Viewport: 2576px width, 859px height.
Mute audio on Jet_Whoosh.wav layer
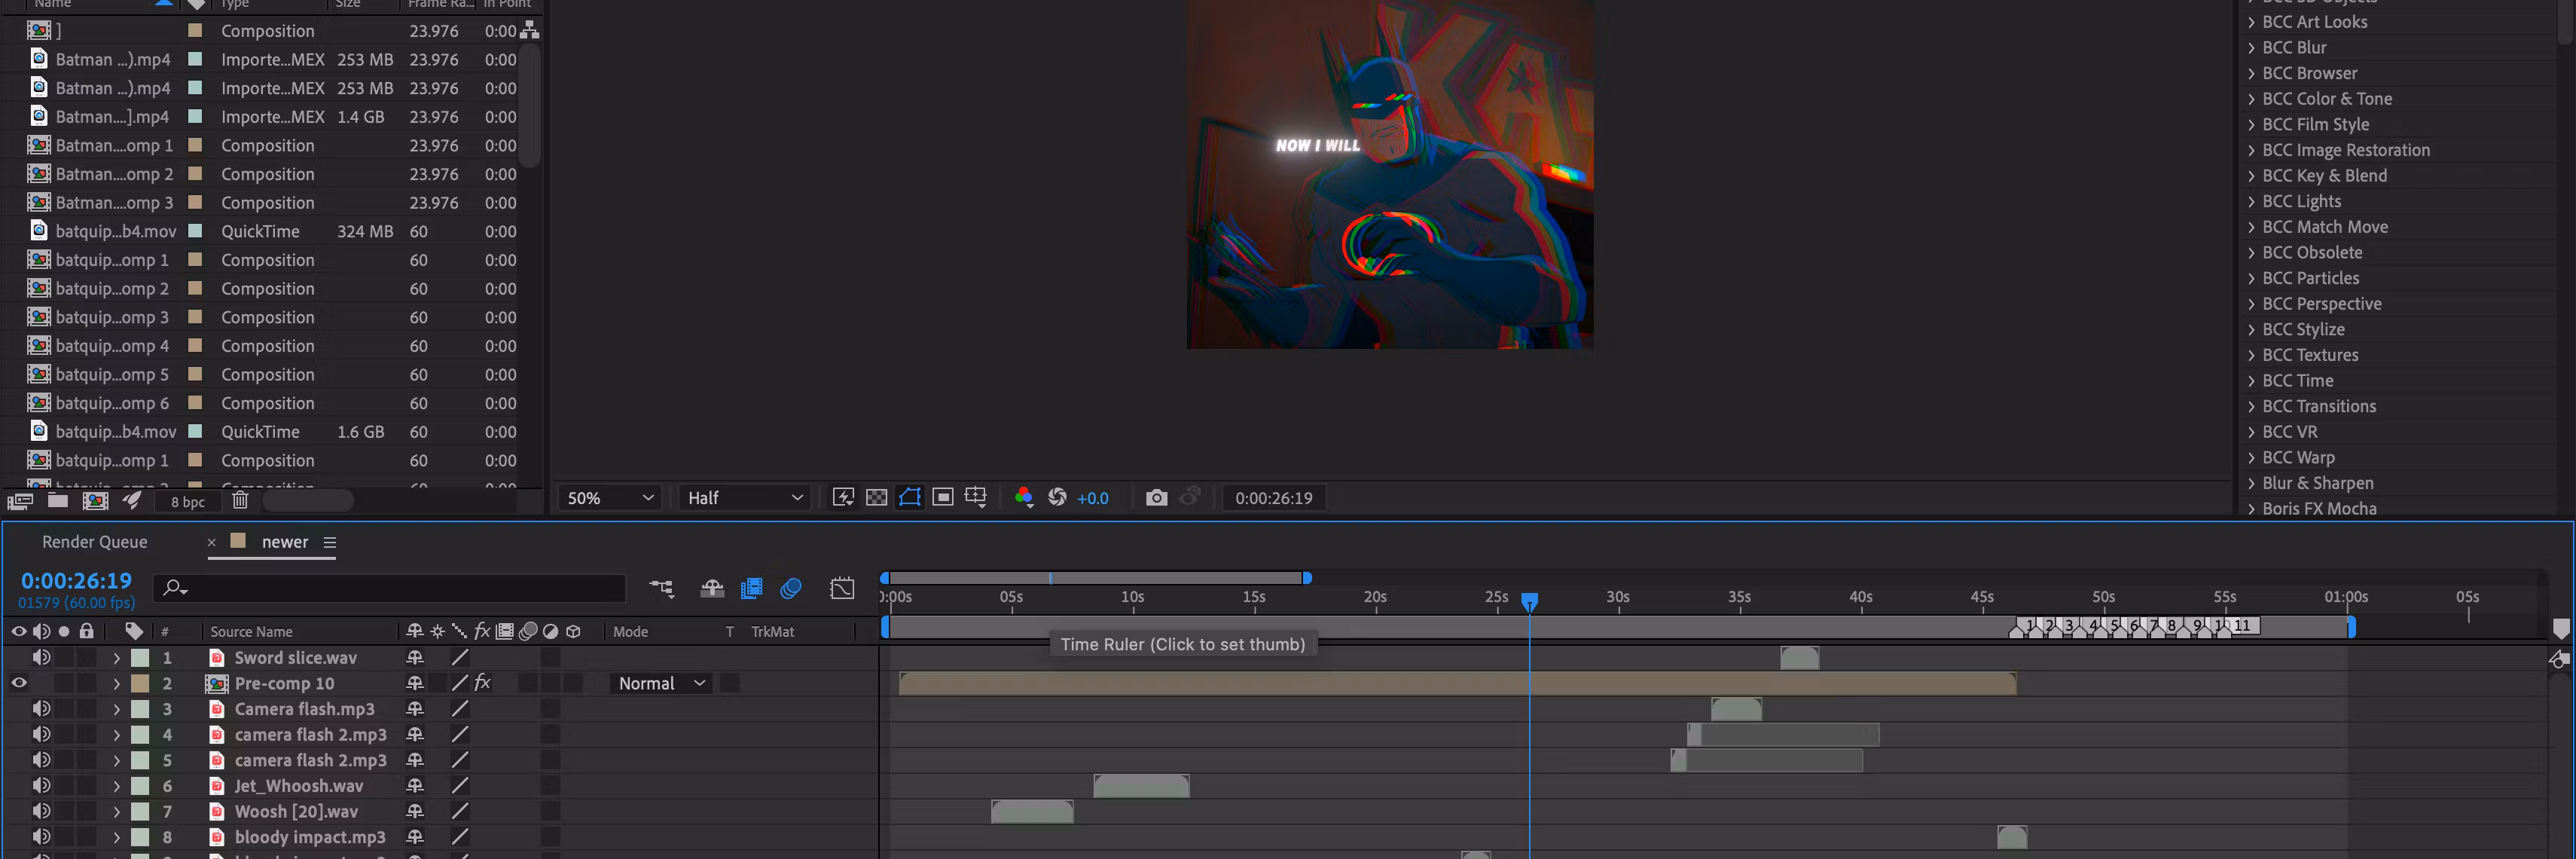pos(41,785)
